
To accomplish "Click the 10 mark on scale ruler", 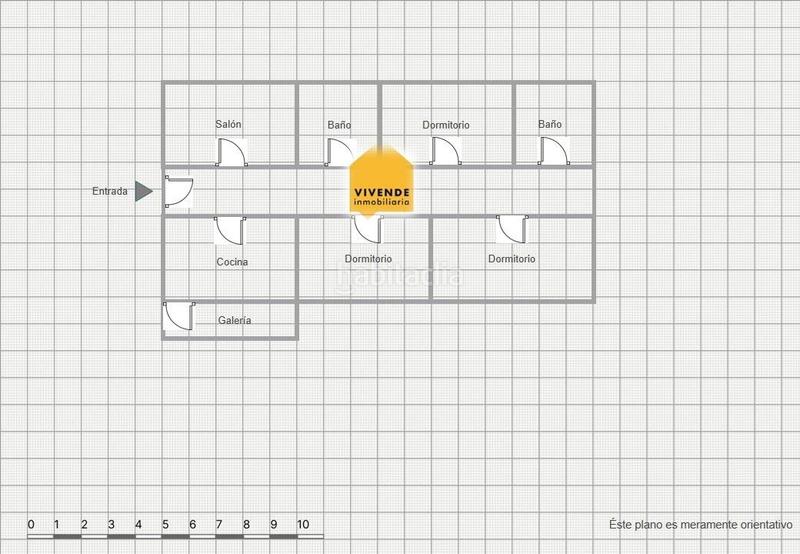I will coord(303,524).
